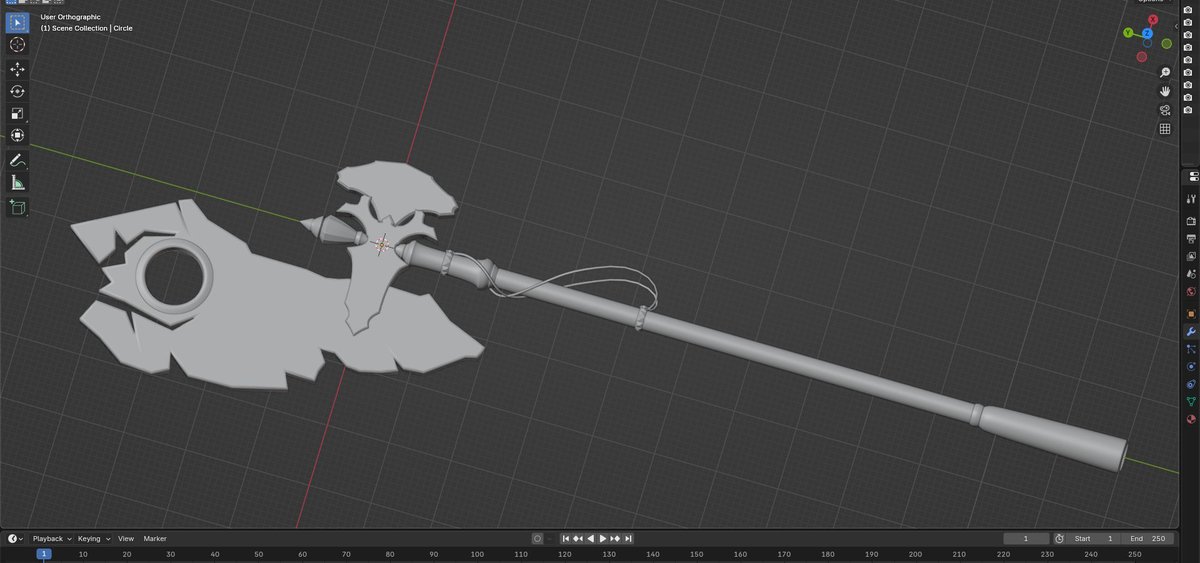This screenshot has height=563, width=1200.
Task: Select the Add Cube tool
Action: [x=17, y=207]
